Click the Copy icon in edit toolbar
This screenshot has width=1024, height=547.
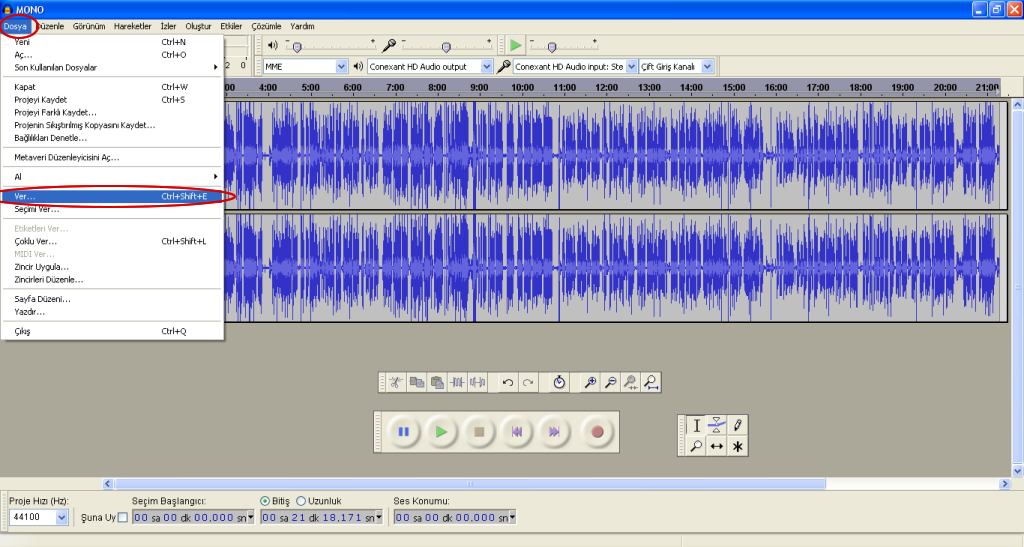(x=417, y=383)
